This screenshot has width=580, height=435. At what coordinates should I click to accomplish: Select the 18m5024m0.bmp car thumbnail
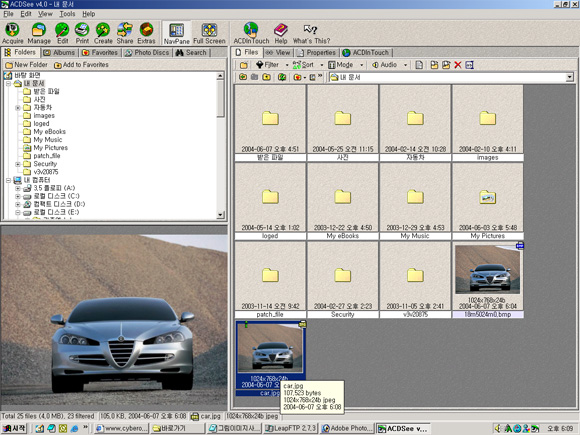(488, 279)
